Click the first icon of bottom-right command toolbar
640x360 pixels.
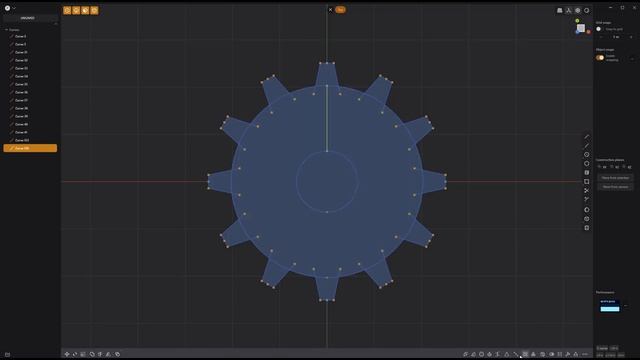click(x=465, y=354)
